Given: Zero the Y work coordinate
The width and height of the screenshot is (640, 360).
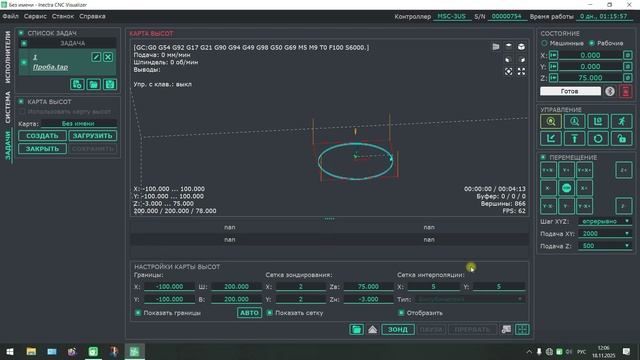Looking at the screenshot, I should coord(628,66).
